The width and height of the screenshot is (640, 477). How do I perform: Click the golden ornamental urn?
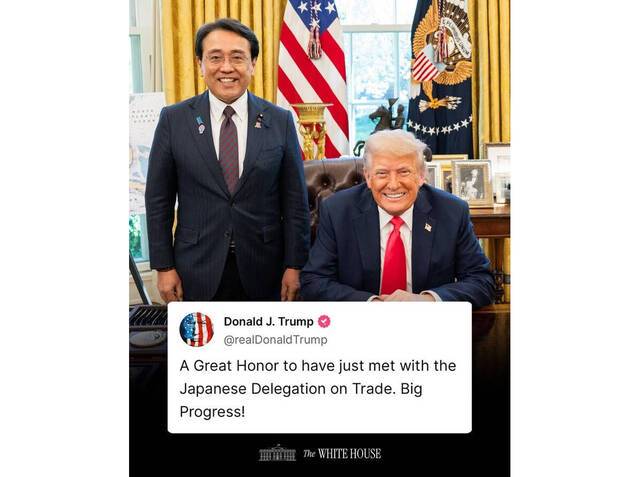[x=312, y=131]
